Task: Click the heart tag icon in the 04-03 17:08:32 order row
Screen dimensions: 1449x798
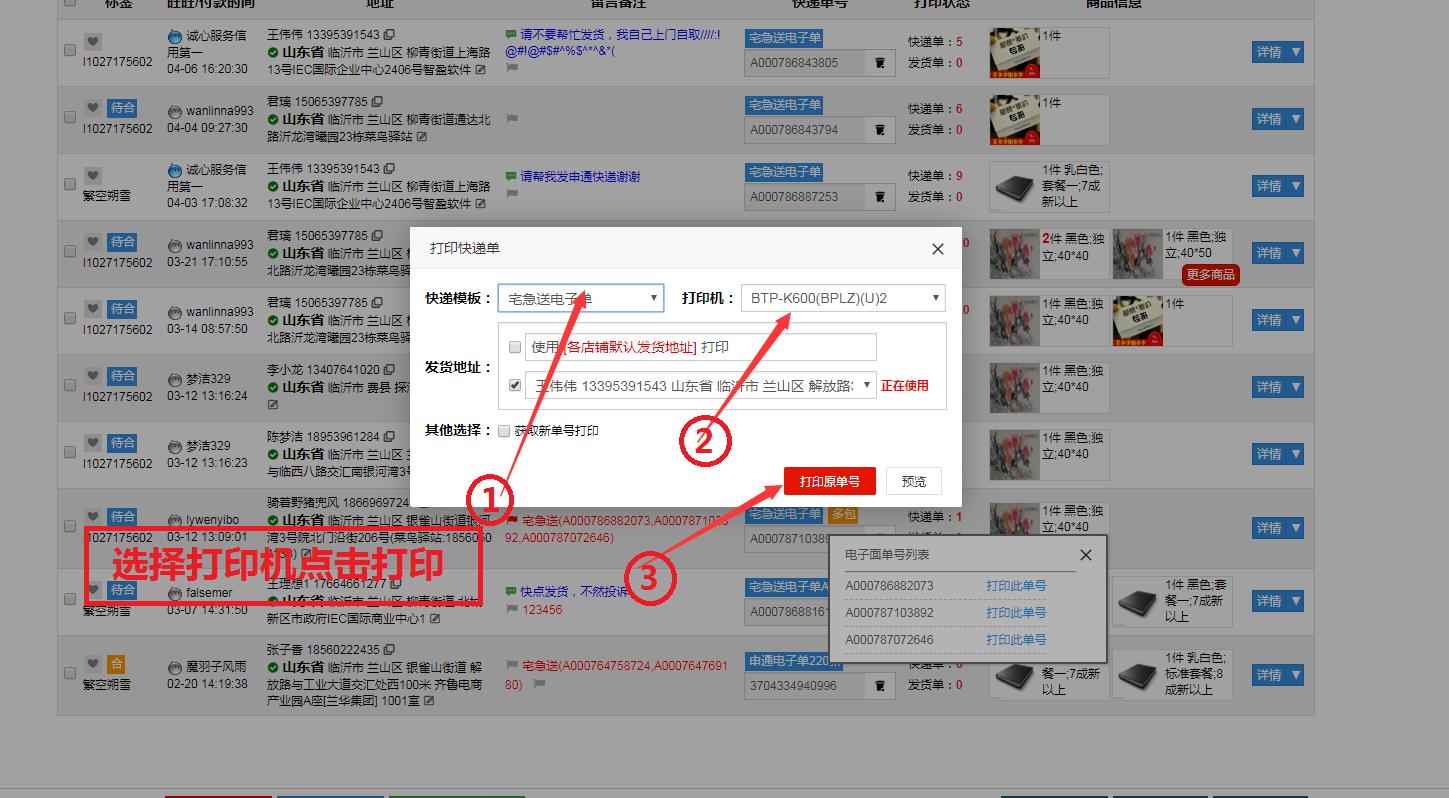Action: pyautogui.click(x=92, y=175)
